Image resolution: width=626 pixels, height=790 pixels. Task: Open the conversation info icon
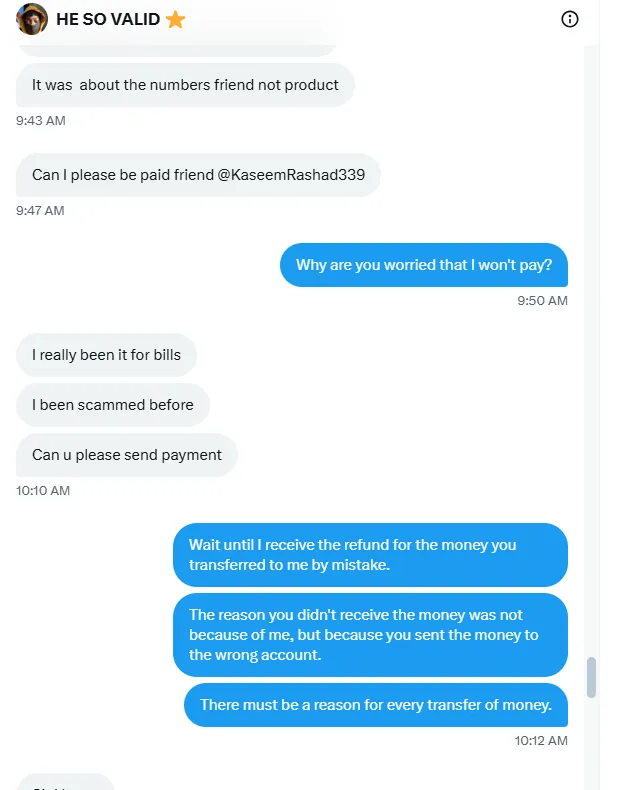[x=570, y=19]
